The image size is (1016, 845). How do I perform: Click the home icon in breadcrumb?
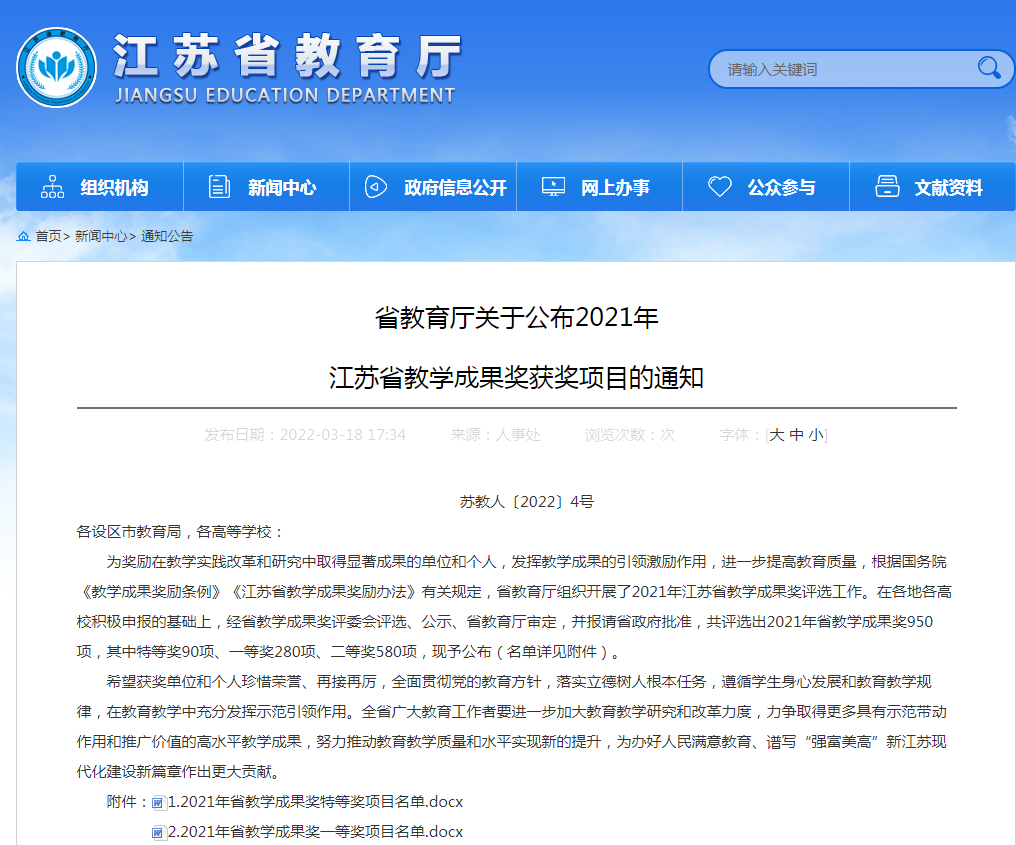[23, 236]
